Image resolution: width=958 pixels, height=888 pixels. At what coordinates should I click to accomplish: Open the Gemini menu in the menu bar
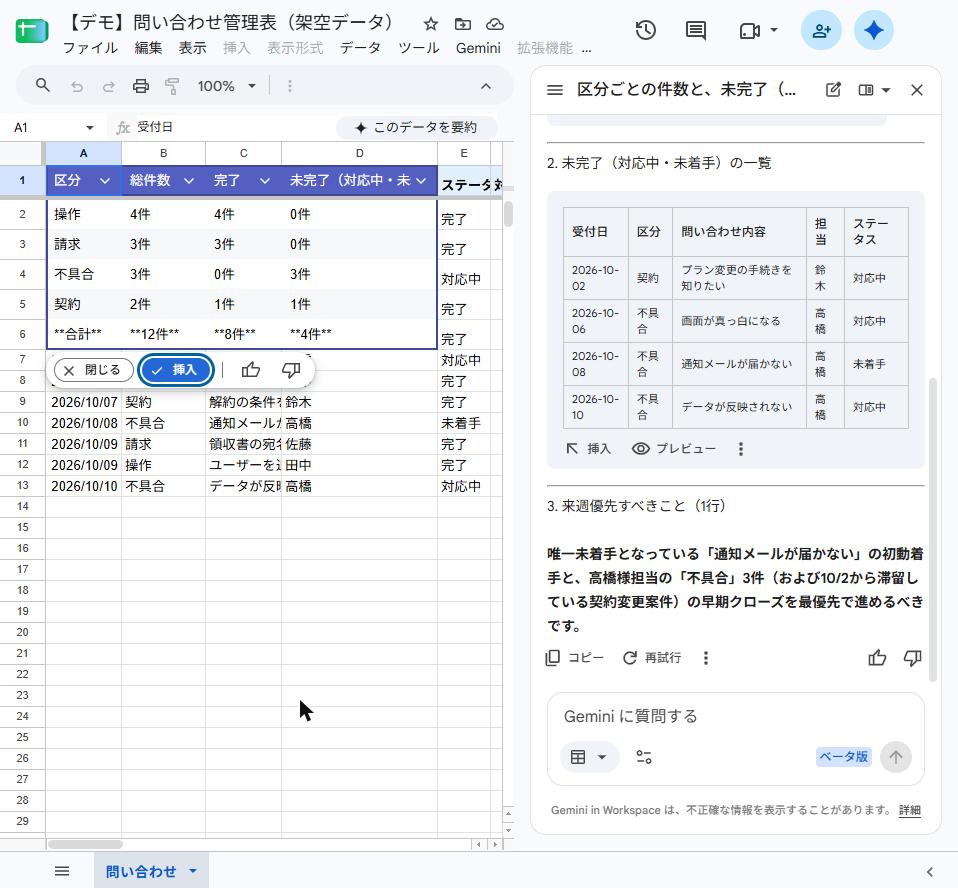pyautogui.click(x=478, y=48)
